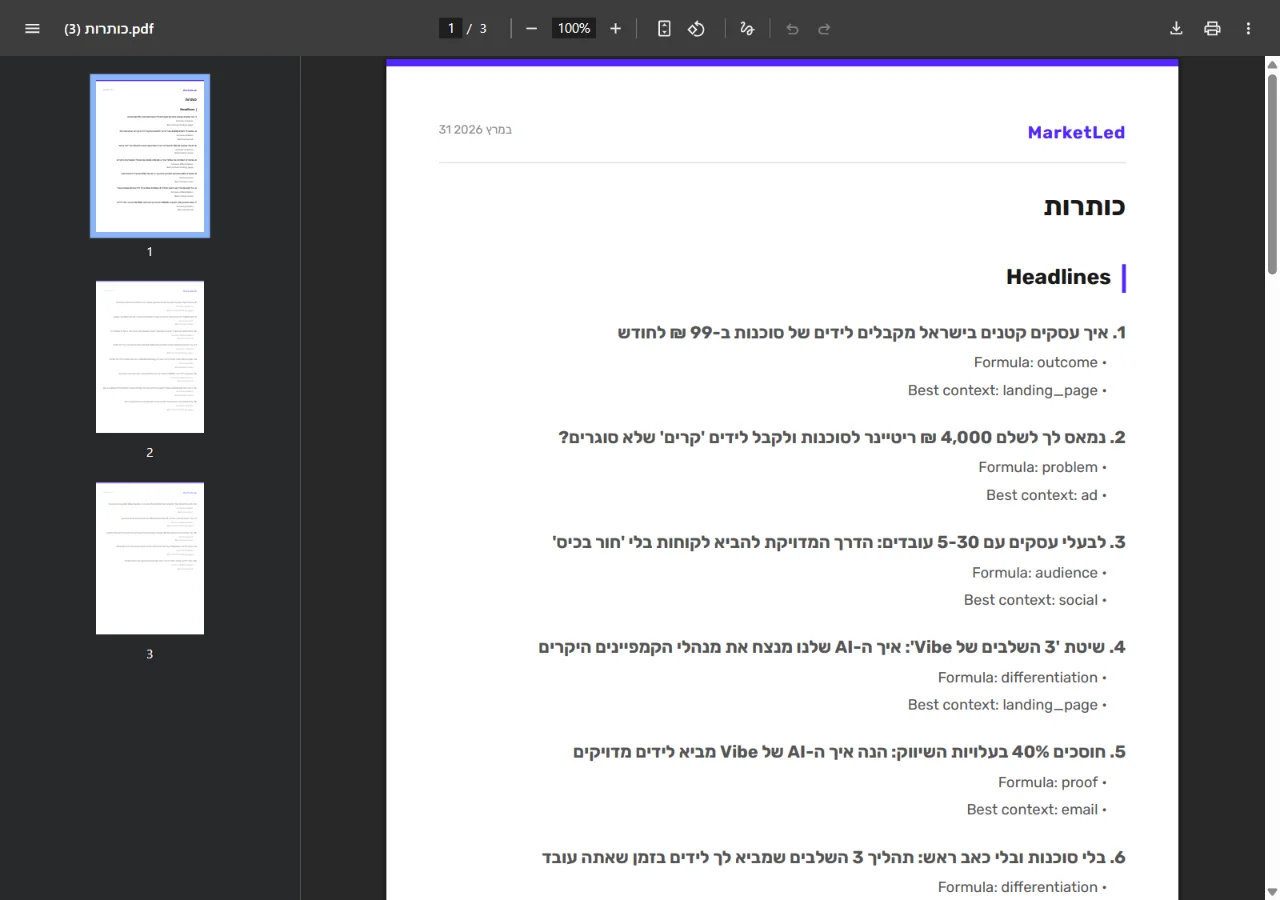Click the undo arrow icon

point(792,29)
